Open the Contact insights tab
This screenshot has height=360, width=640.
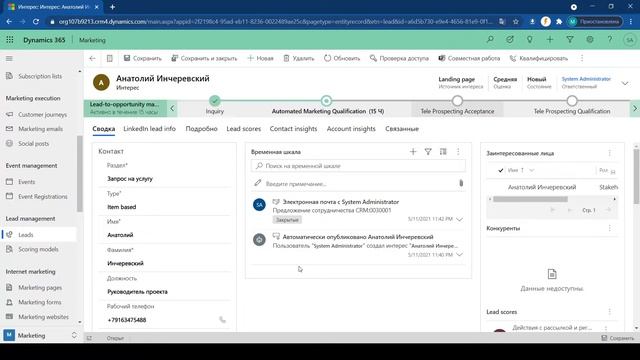(x=293, y=129)
